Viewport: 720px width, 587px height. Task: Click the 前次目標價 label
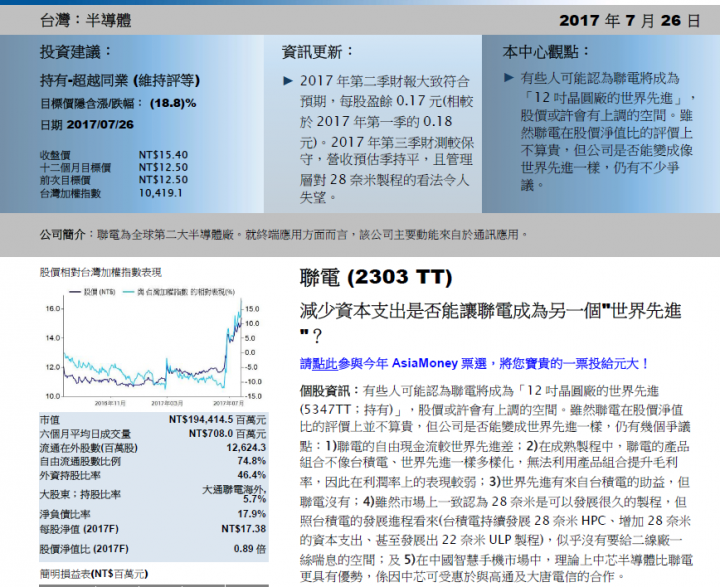[x=65, y=180]
